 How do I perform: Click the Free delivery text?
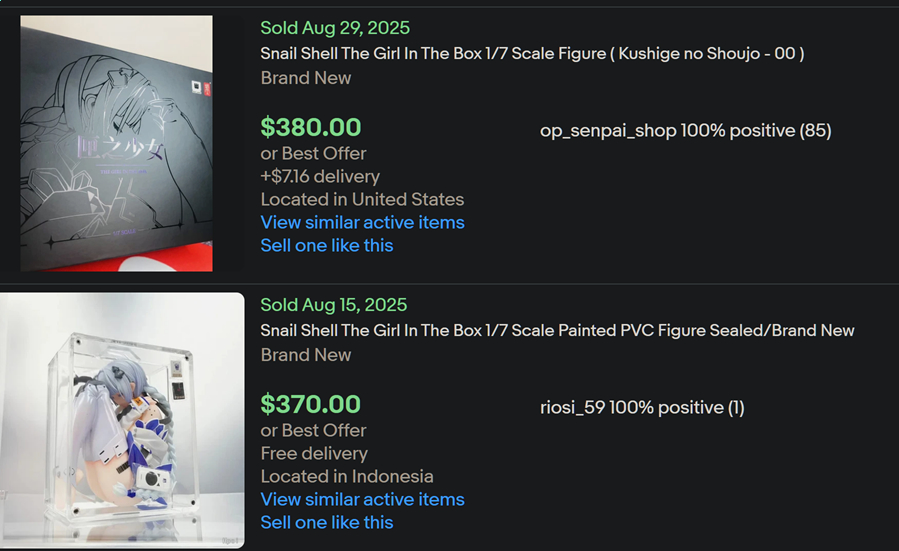[x=314, y=453]
